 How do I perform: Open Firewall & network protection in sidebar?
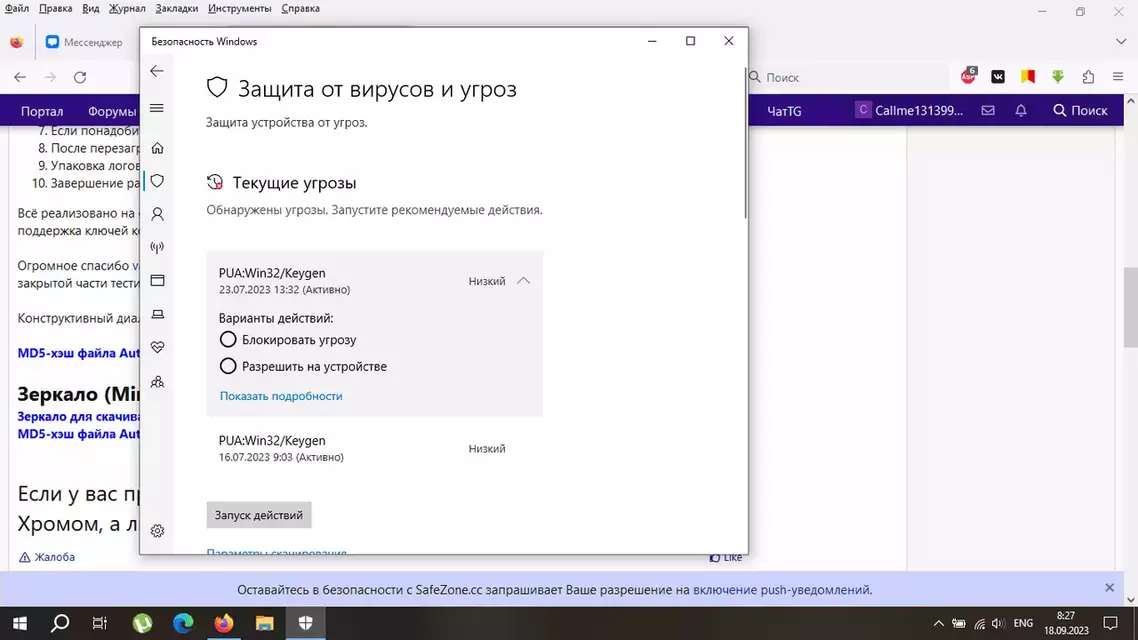[x=157, y=247]
